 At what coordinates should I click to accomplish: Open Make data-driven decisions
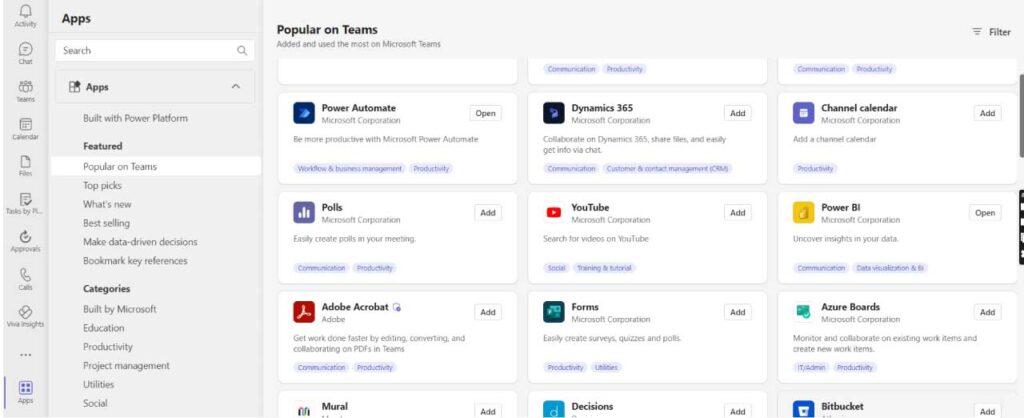140,242
